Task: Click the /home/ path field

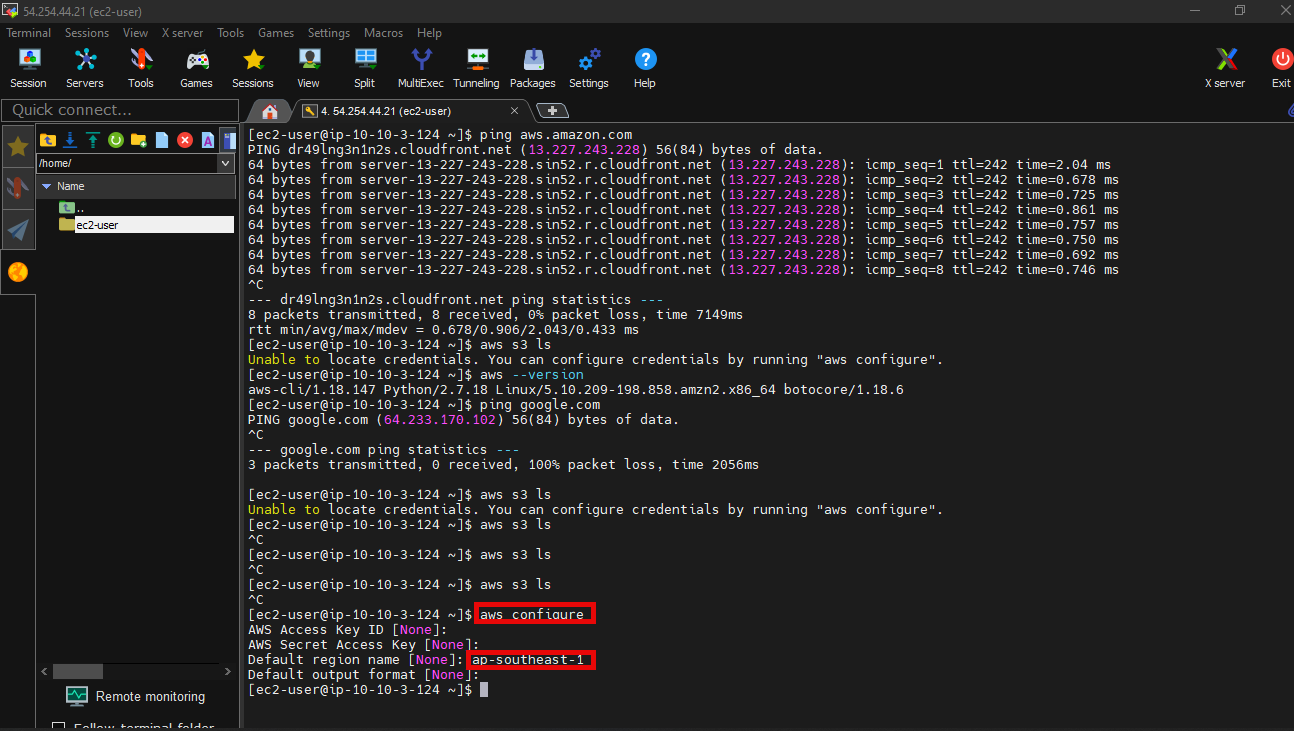Action: tap(127, 163)
